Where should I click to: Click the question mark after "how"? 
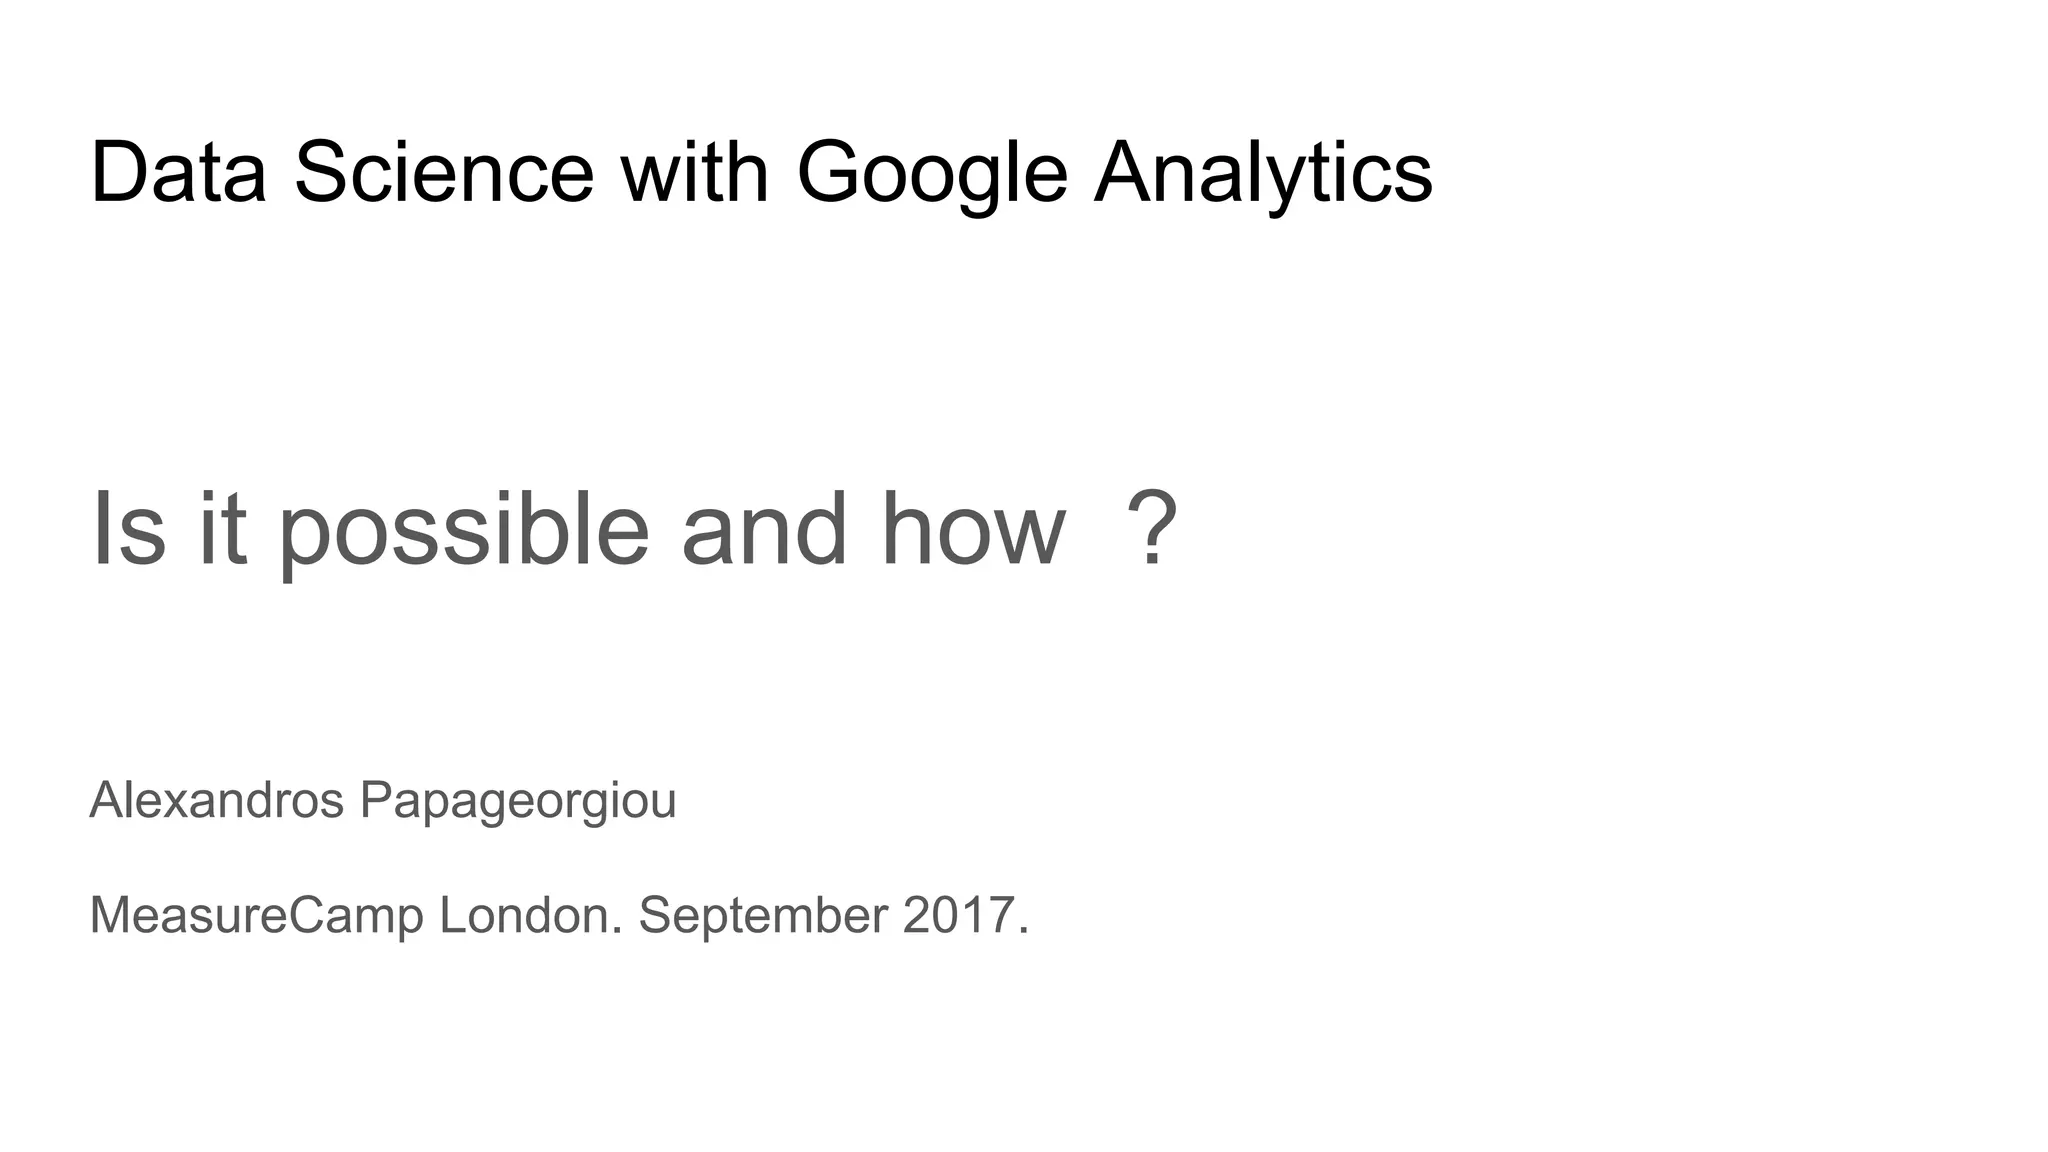1151,529
